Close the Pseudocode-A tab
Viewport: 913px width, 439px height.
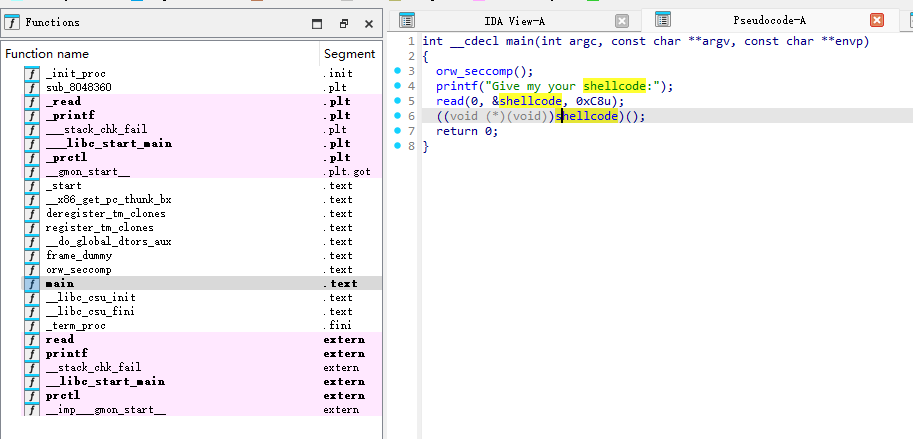point(877,20)
